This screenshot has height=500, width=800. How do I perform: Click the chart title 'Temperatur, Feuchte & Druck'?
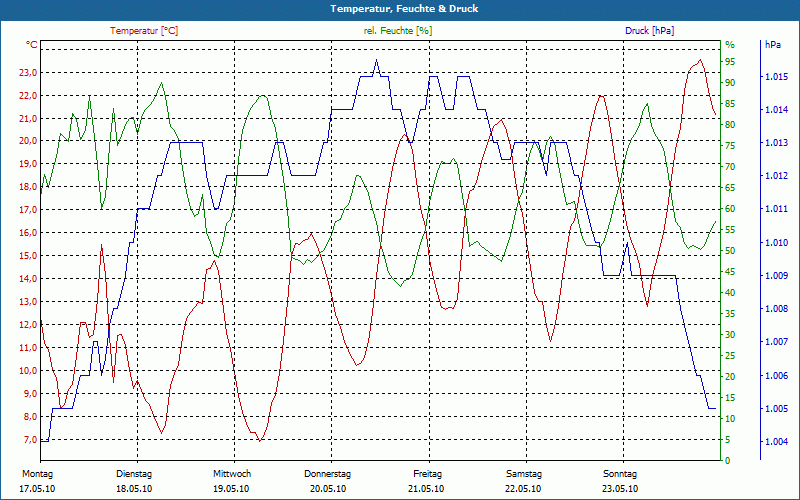tap(404, 9)
